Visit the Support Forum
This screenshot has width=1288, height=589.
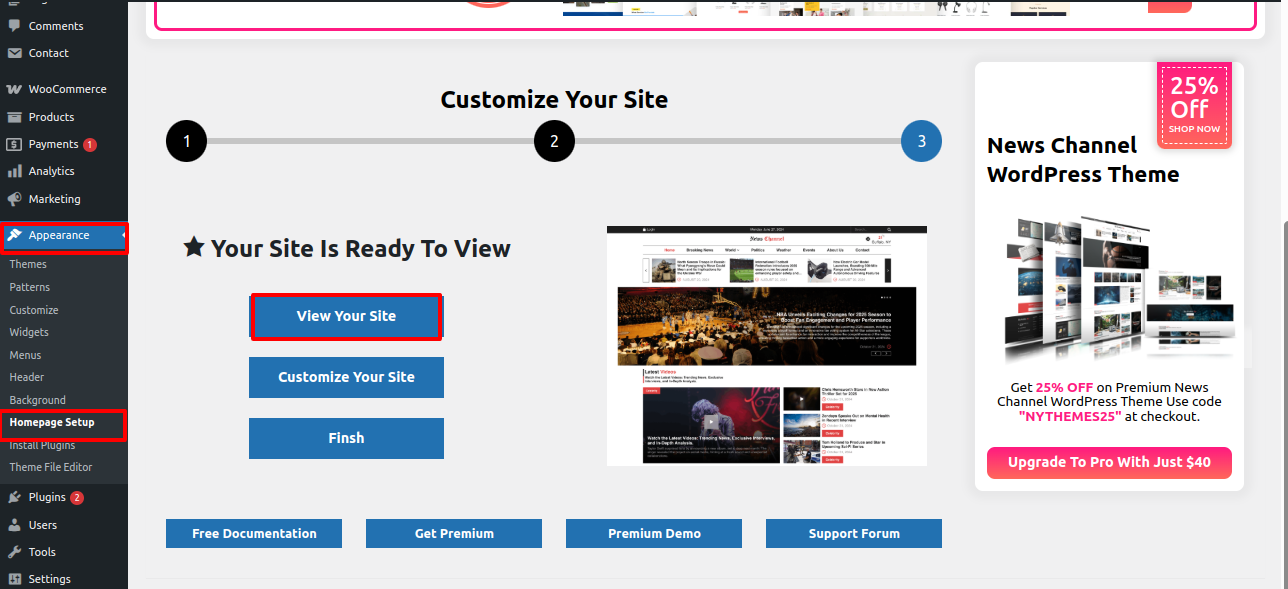click(x=854, y=533)
